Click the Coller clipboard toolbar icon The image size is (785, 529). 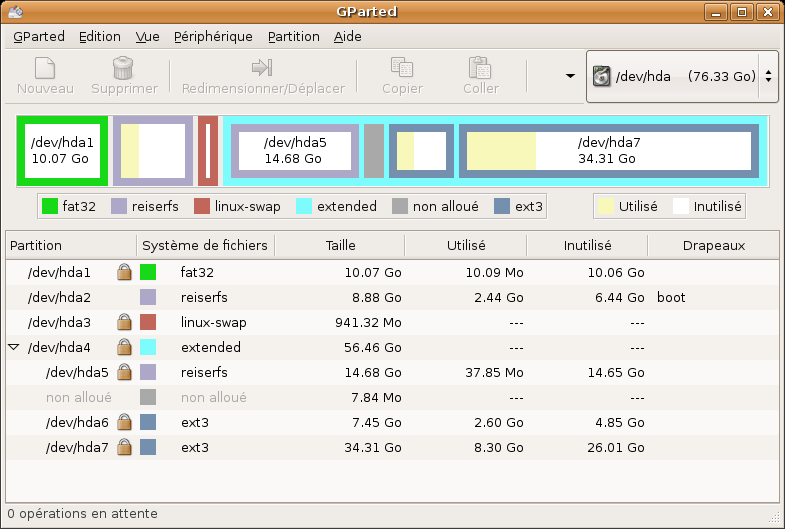pyautogui.click(x=480, y=68)
